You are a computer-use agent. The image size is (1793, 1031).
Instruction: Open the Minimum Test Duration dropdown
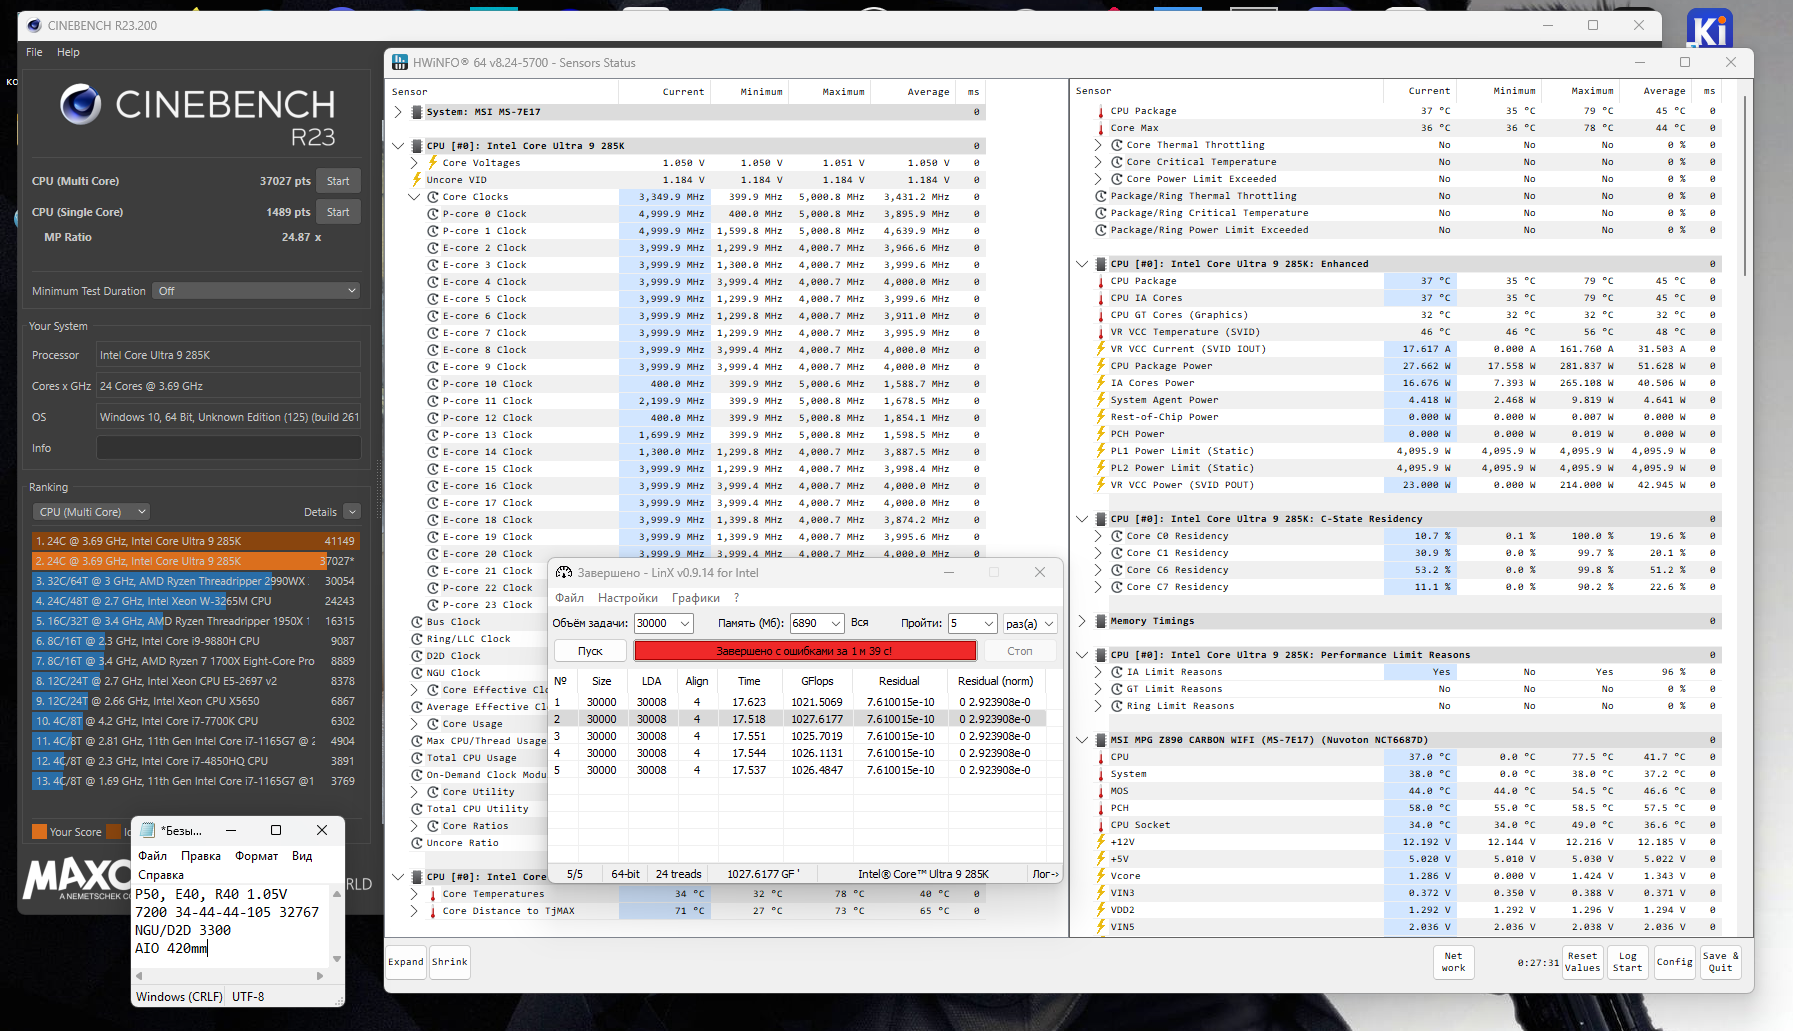pyautogui.click(x=256, y=291)
